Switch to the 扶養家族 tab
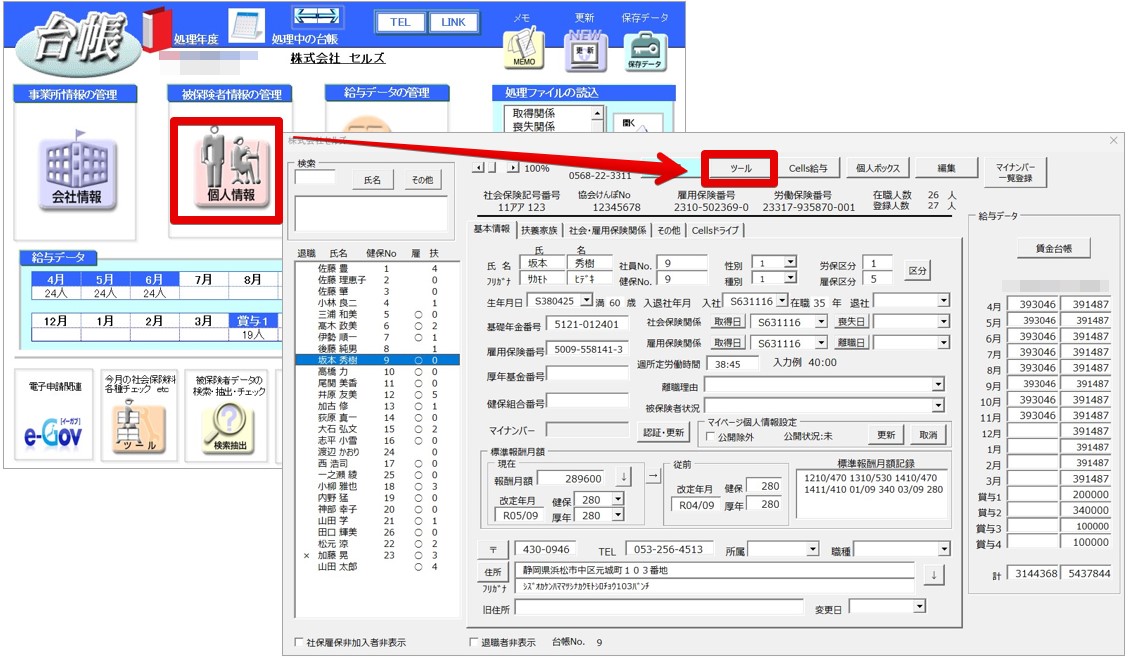The width and height of the screenshot is (1129, 660). click(539, 230)
